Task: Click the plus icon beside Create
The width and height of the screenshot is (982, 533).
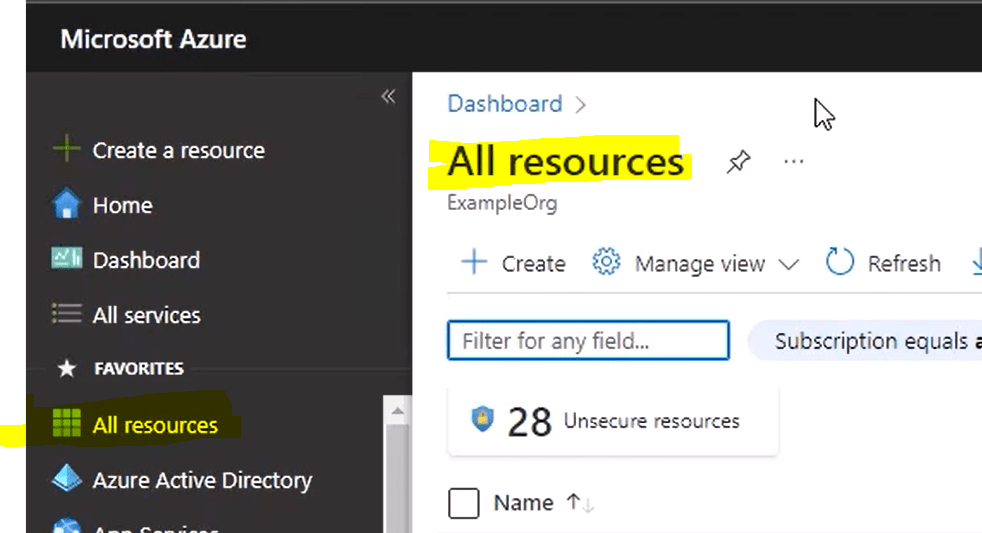Action: click(x=474, y=262)
